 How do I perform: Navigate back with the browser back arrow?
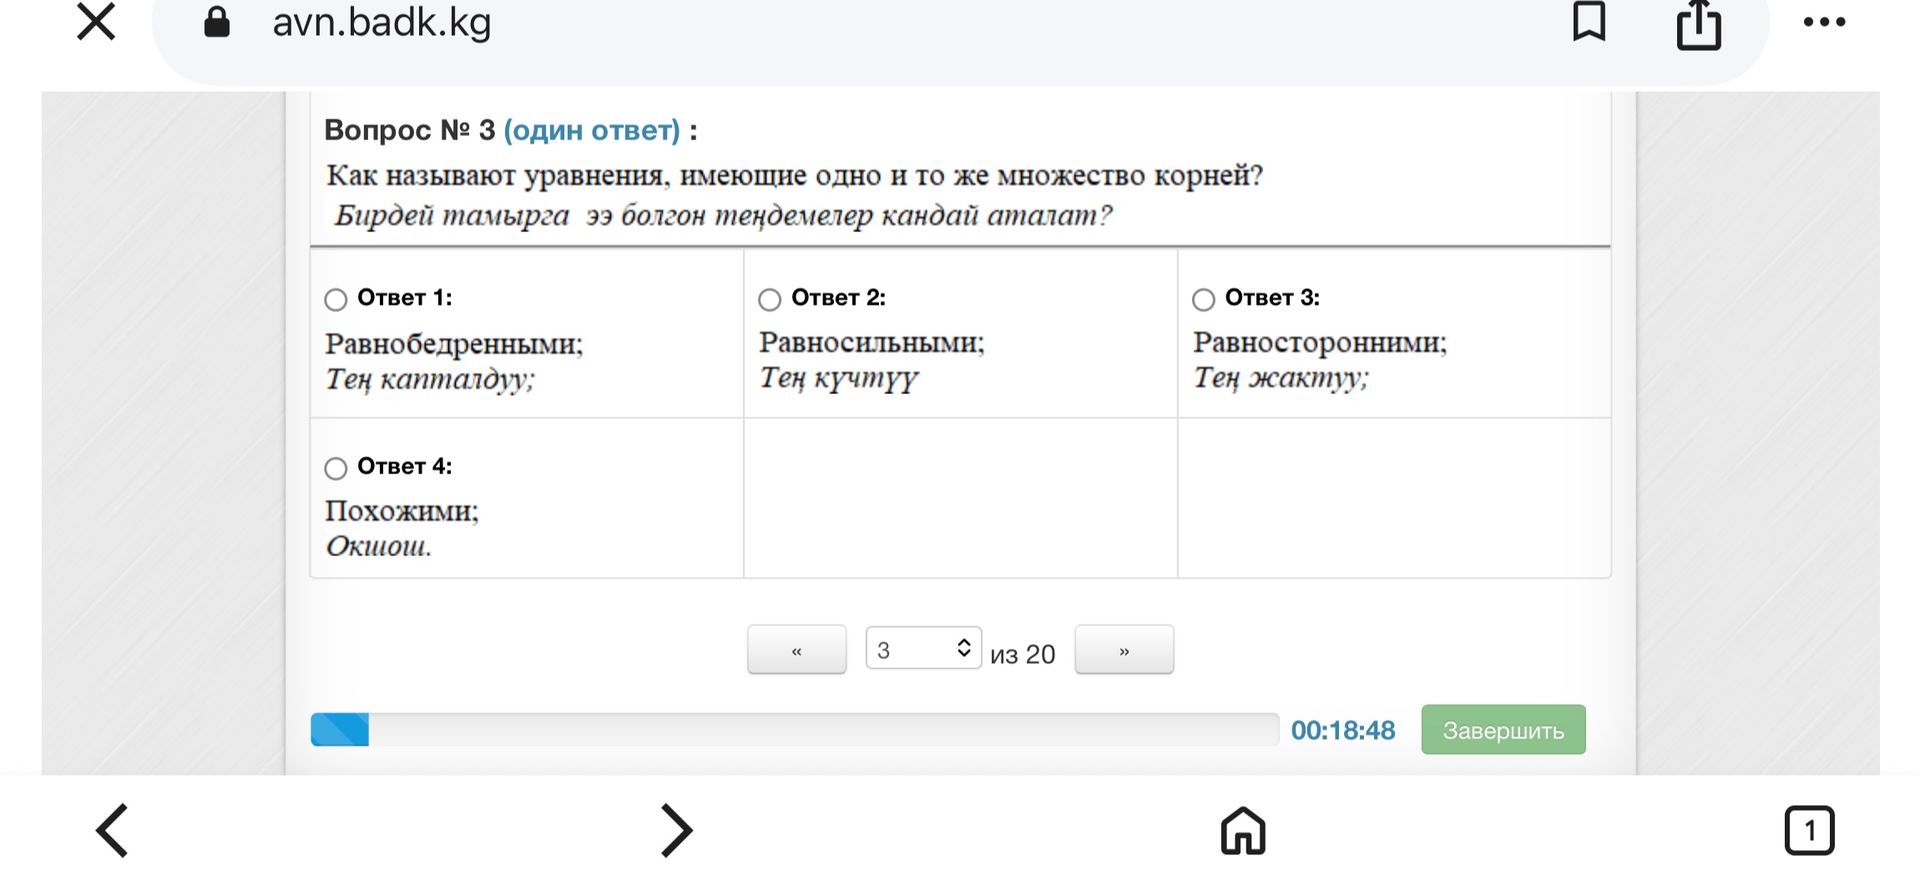112,830
